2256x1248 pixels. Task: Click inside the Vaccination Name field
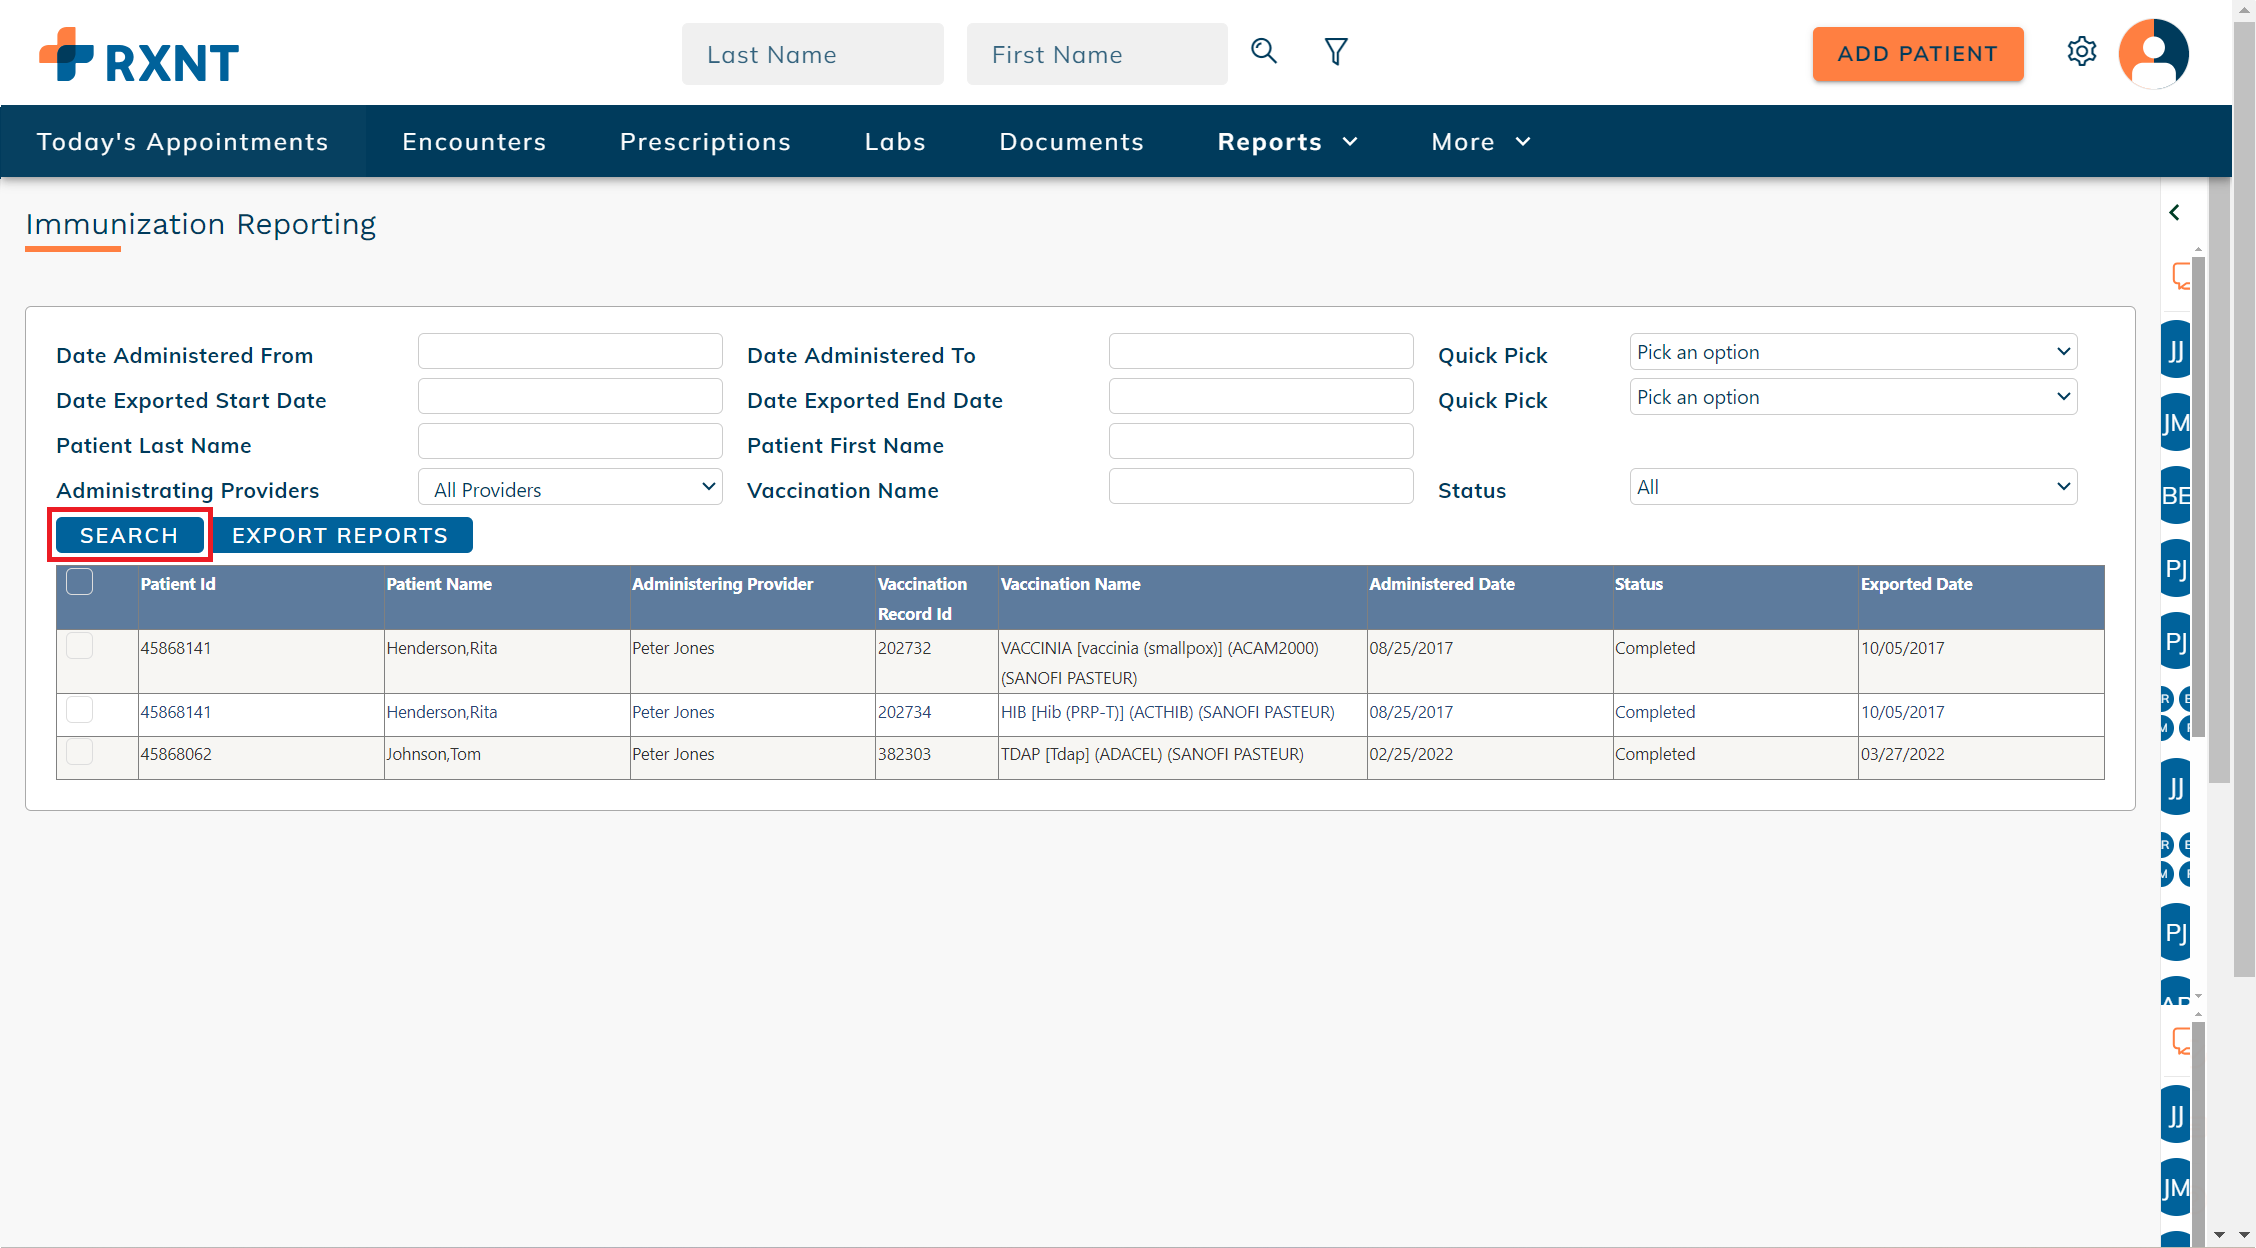[x=1260, y=486]
